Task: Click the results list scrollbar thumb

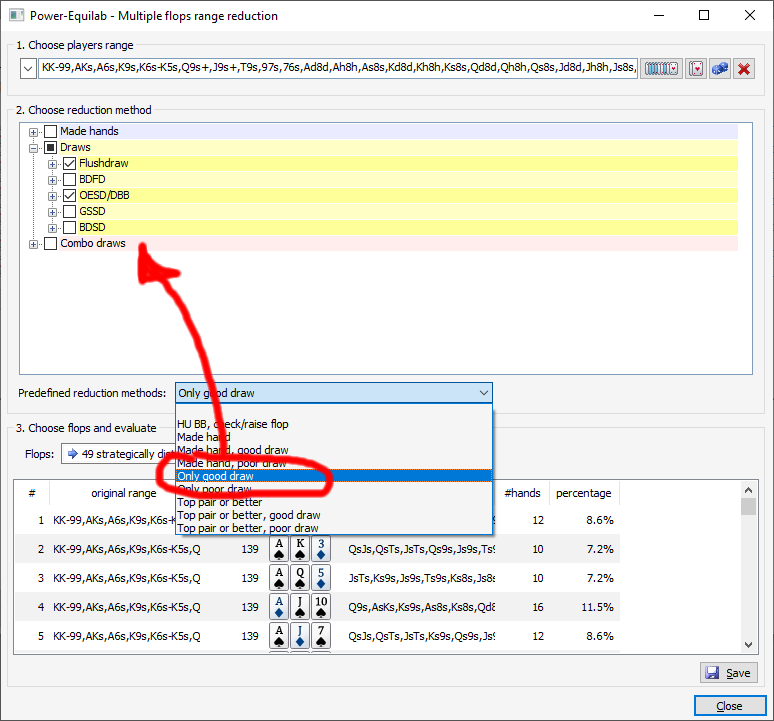Action: (748, 507)
